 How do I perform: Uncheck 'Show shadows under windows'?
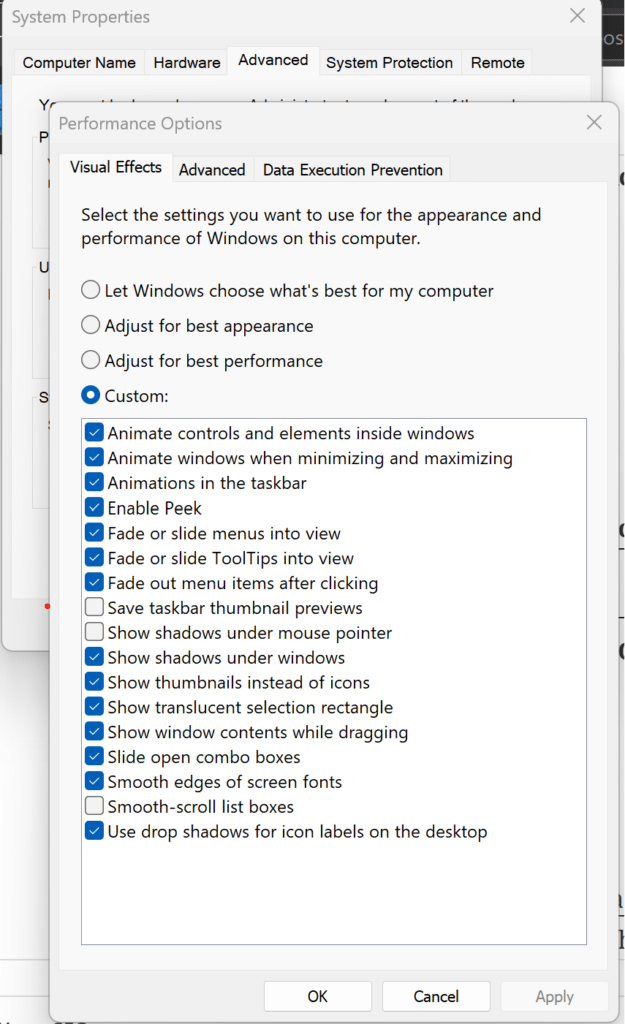pyautogui.click(x=94, y=657)
